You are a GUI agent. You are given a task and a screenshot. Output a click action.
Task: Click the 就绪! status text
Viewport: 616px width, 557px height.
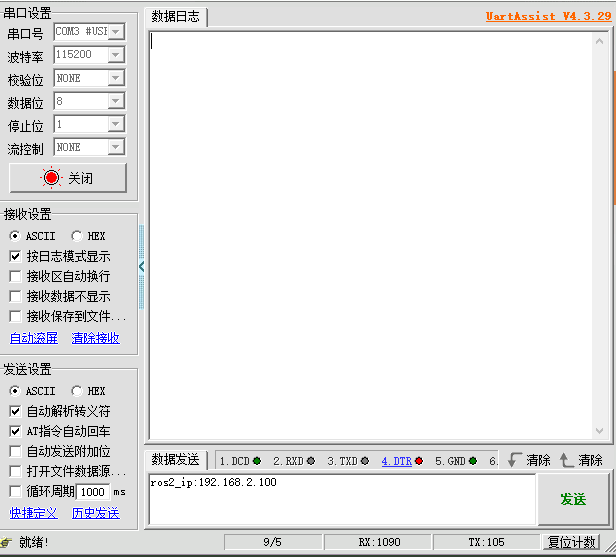coord(34,542)
